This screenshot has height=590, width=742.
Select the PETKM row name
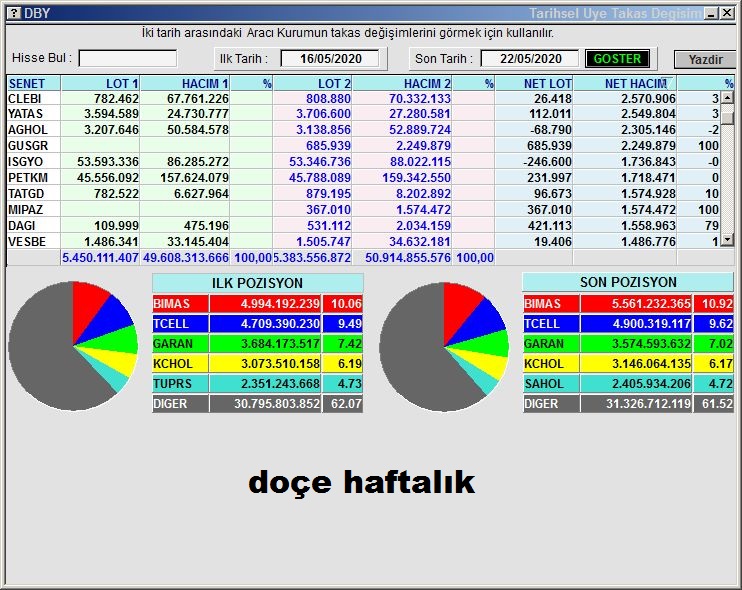(26, 178)
